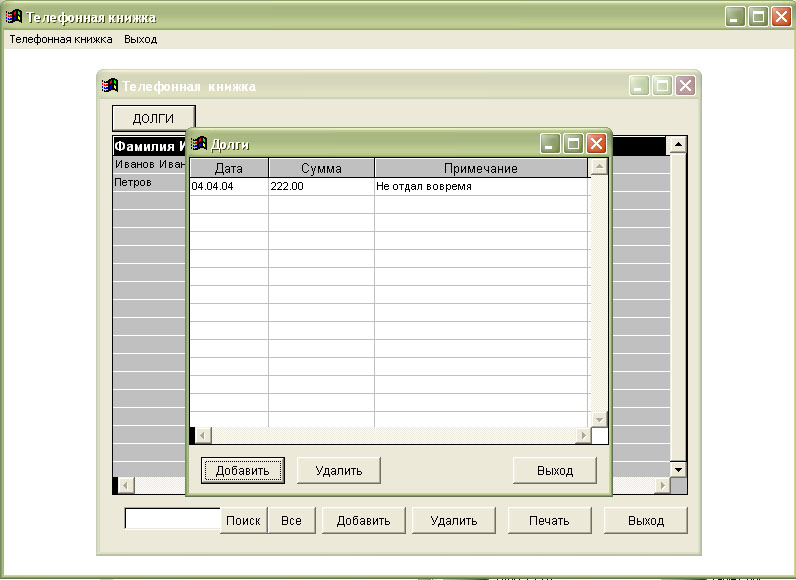This screenshot has height=580, width=796.
Task: Maximize the main application window
Action: click(x=758, y=17)
